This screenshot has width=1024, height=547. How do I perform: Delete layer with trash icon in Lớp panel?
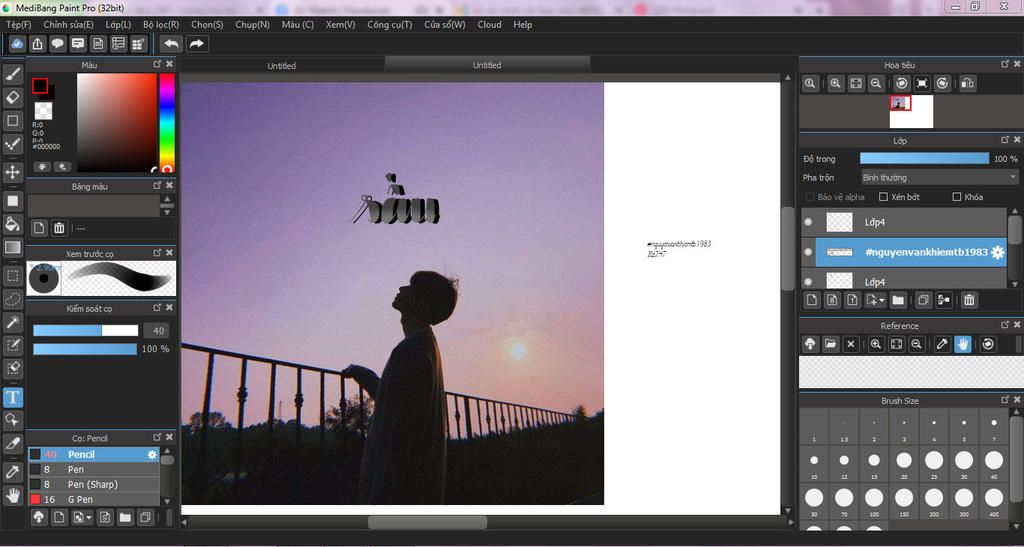click(969, 300)
